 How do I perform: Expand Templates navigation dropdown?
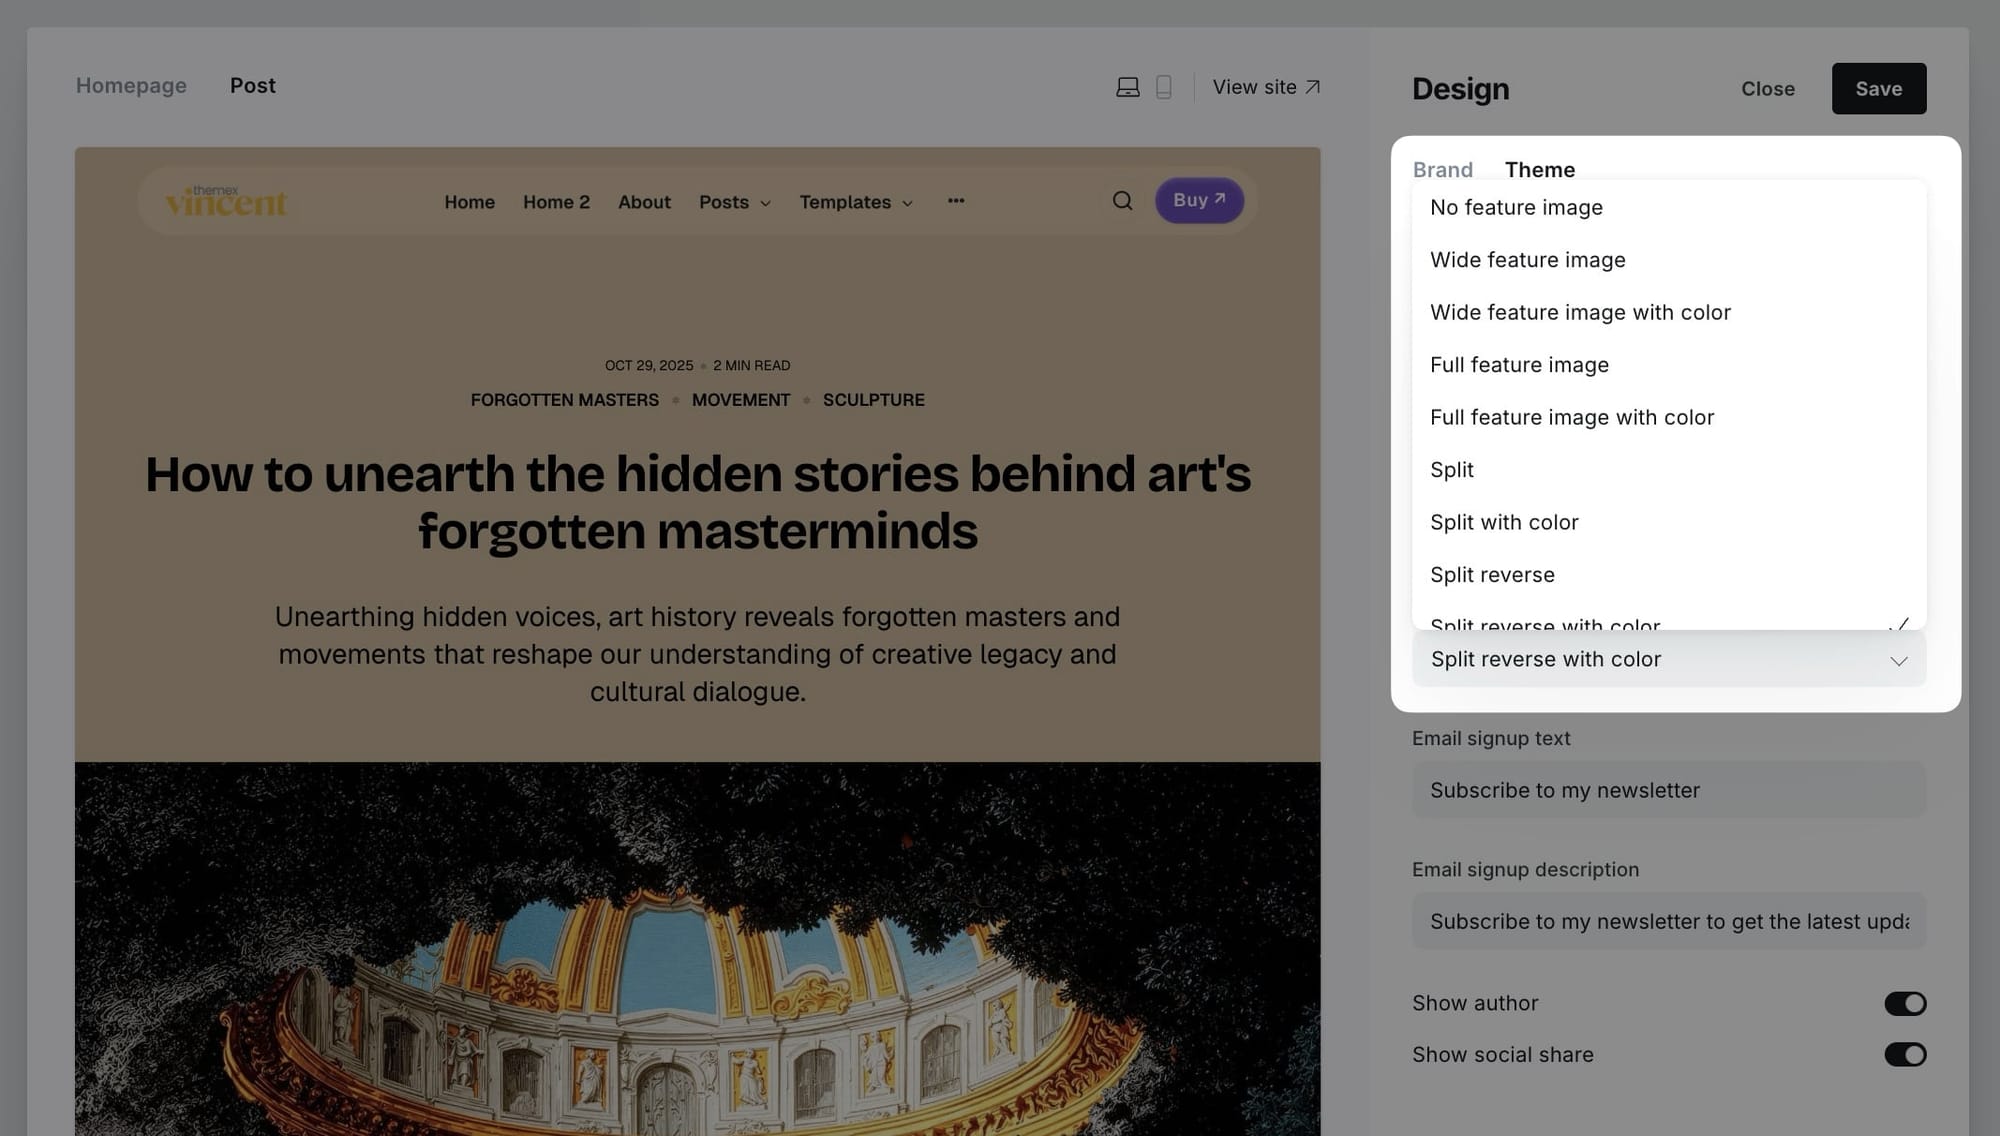coord(856,202)
